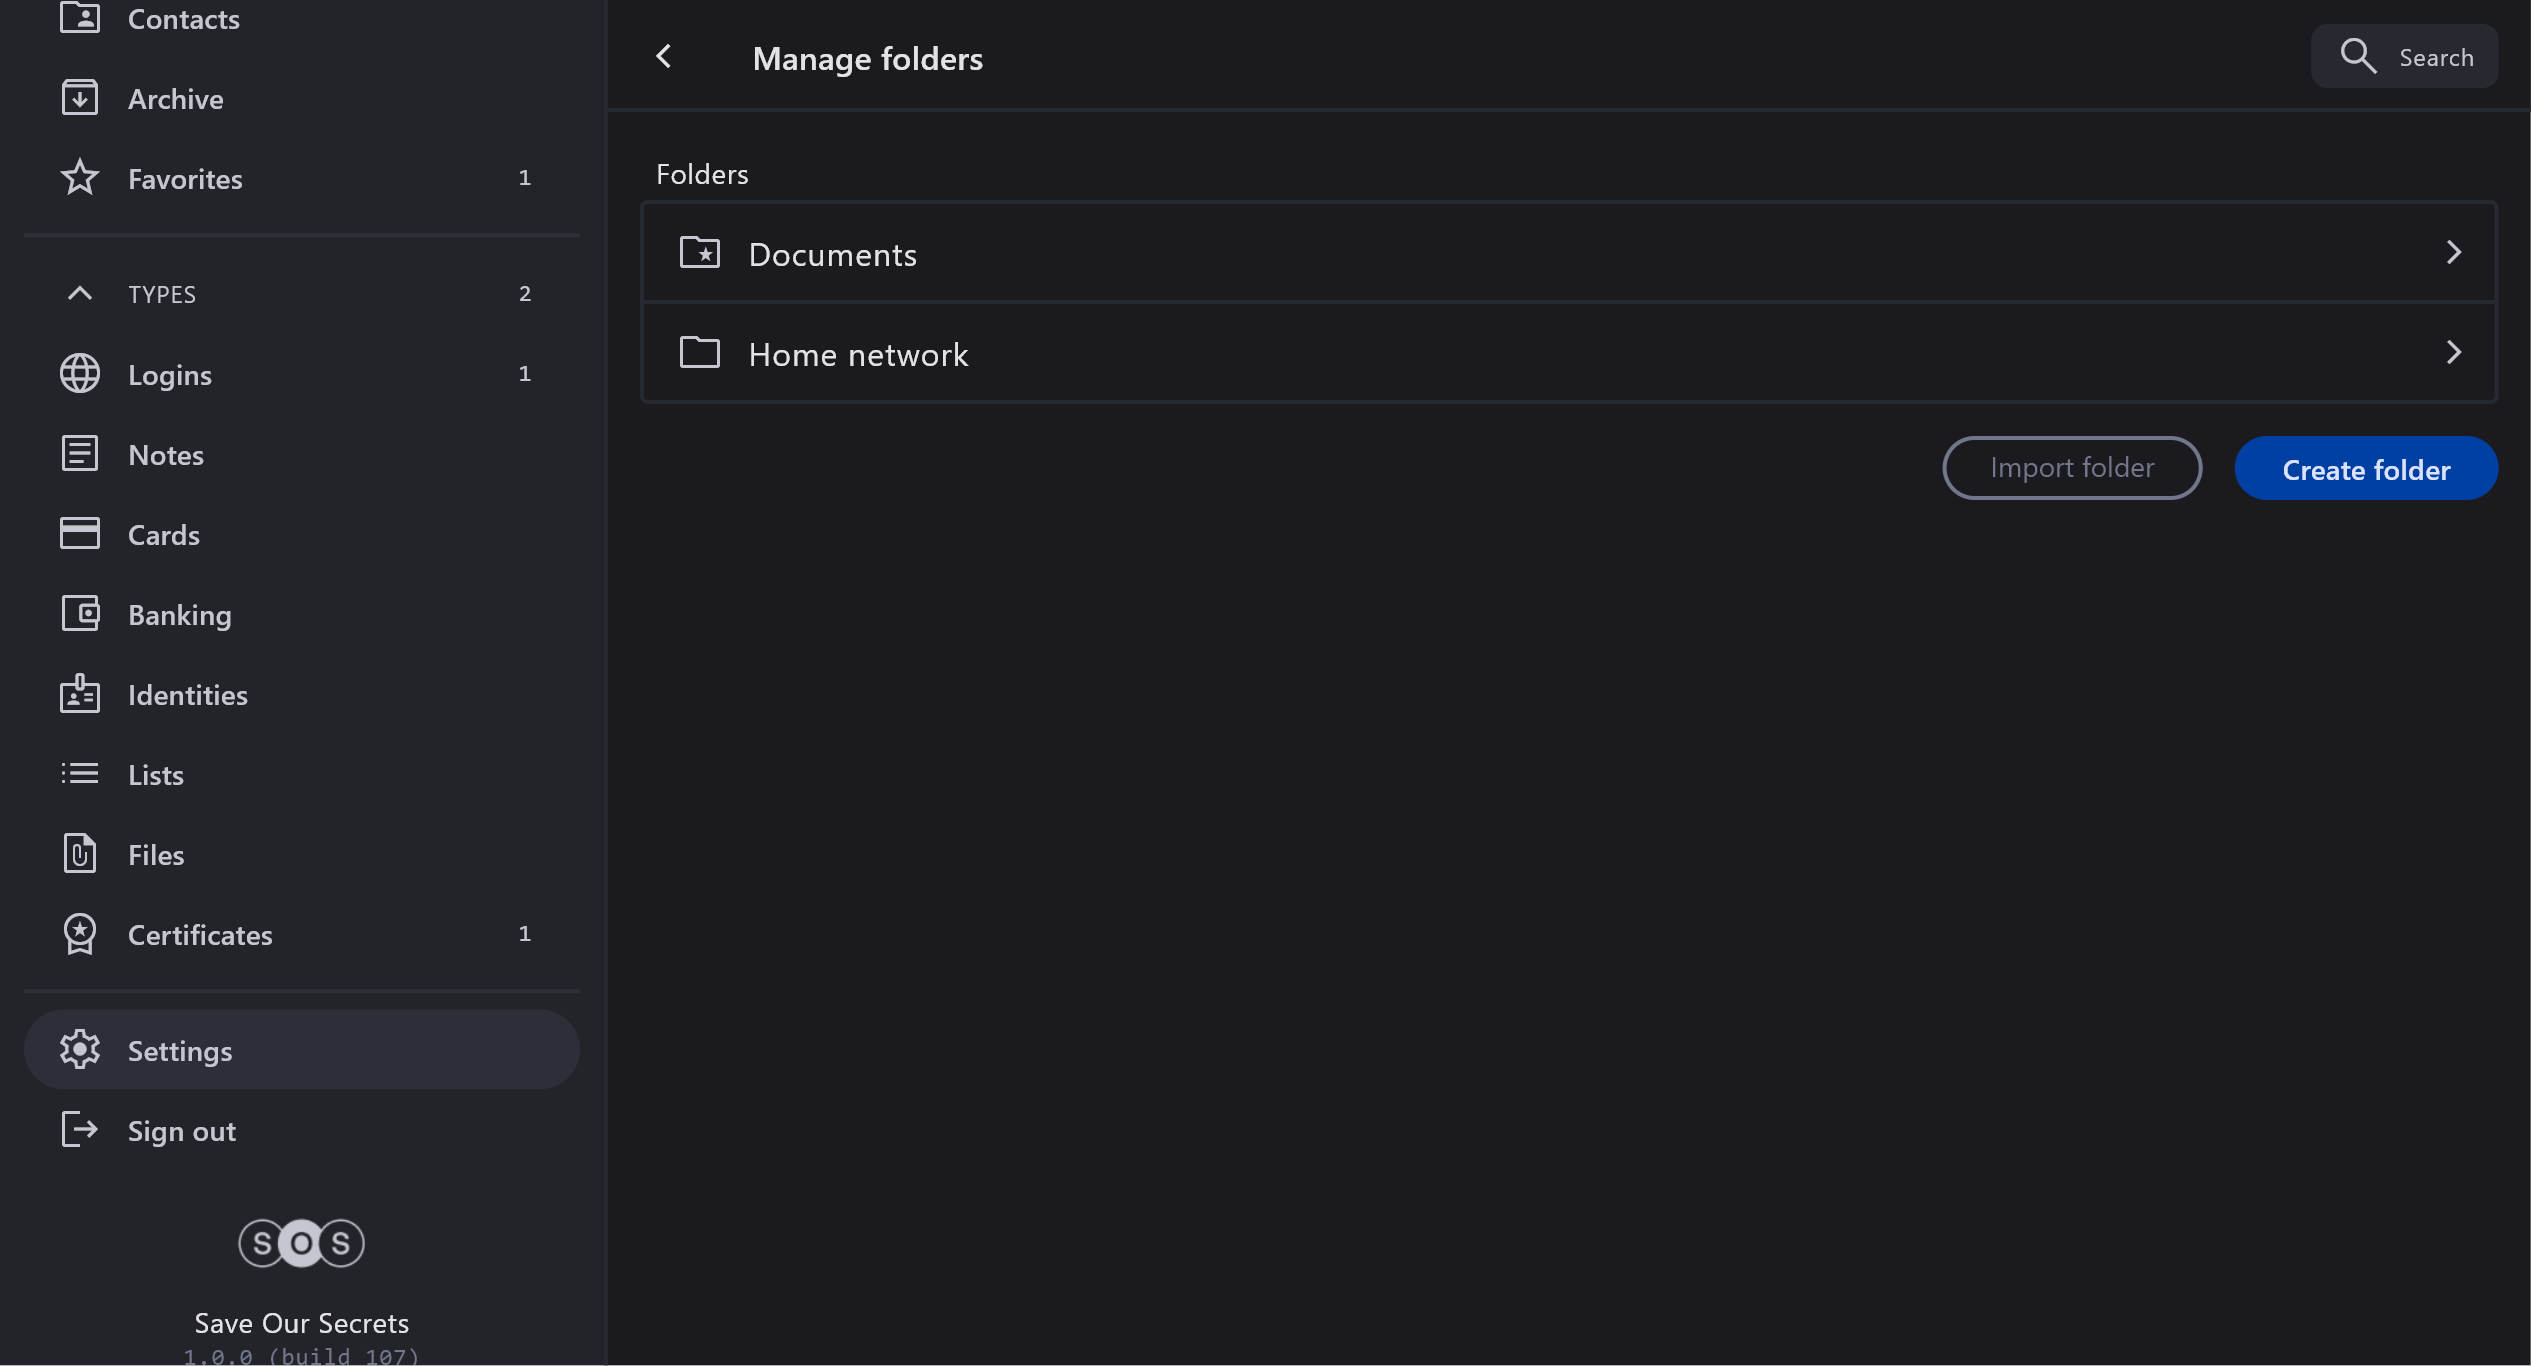Screen dimensions: 2531x1366
Task: Open Home network via its chevron
Action: [x=2453, y=353]
